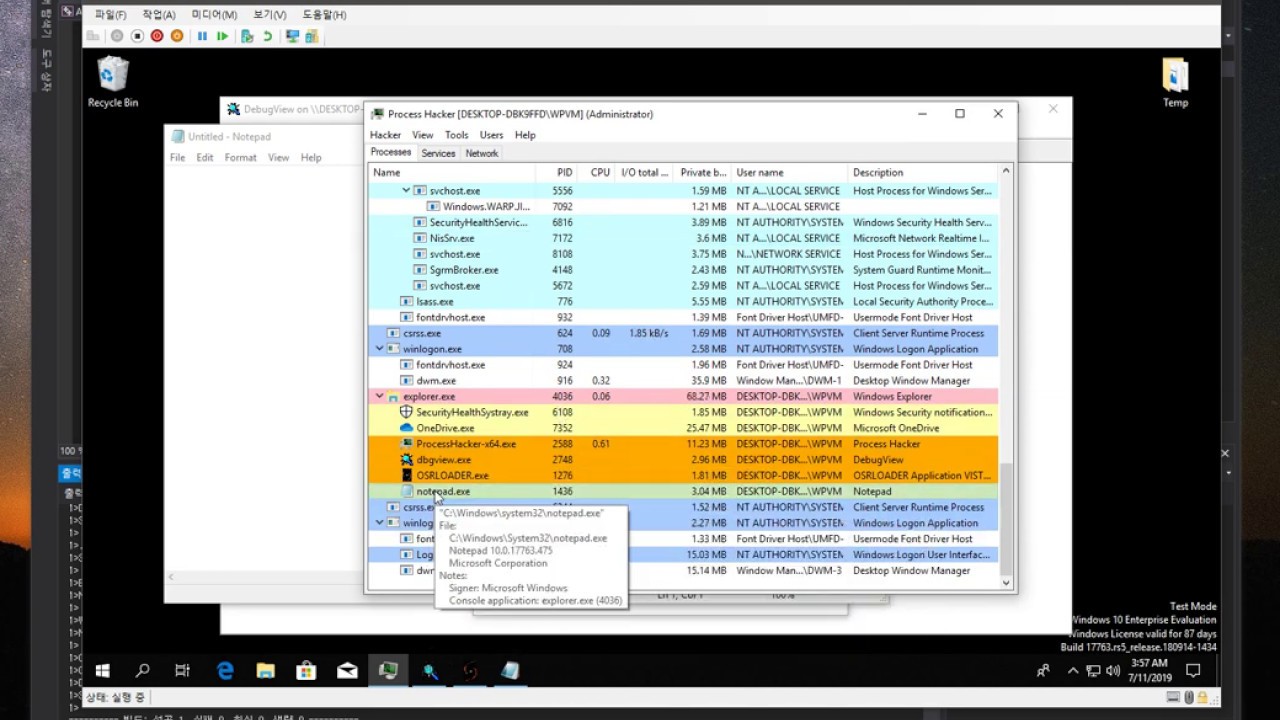Select the Processes tab
The image size is (1280, 720).
[390, 152]
